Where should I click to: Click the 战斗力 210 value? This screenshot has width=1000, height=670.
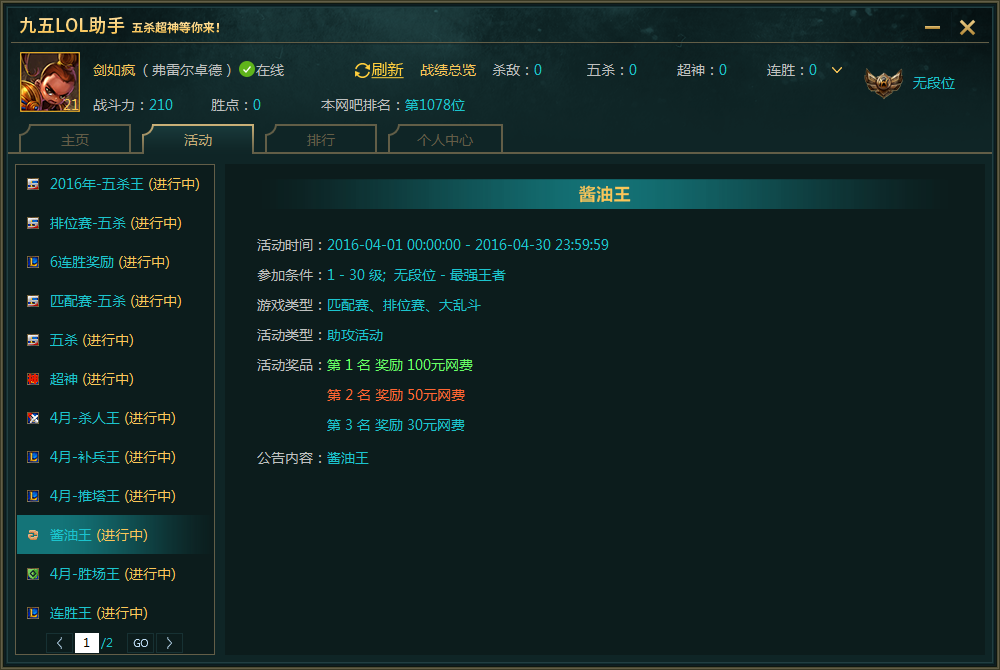pyautogui.click(x=161, y=105)
